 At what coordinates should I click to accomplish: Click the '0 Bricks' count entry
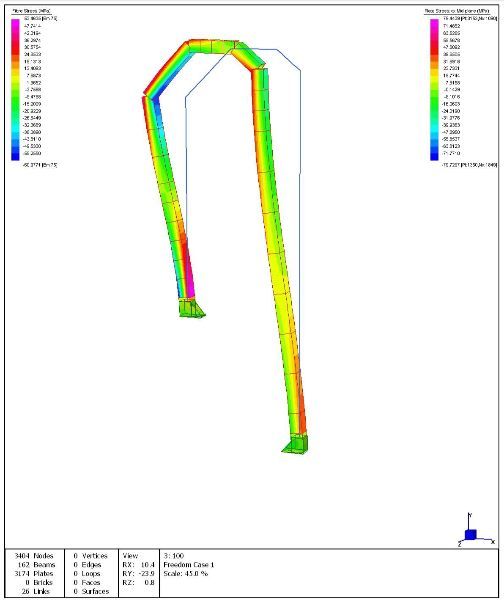click(38, 582)
